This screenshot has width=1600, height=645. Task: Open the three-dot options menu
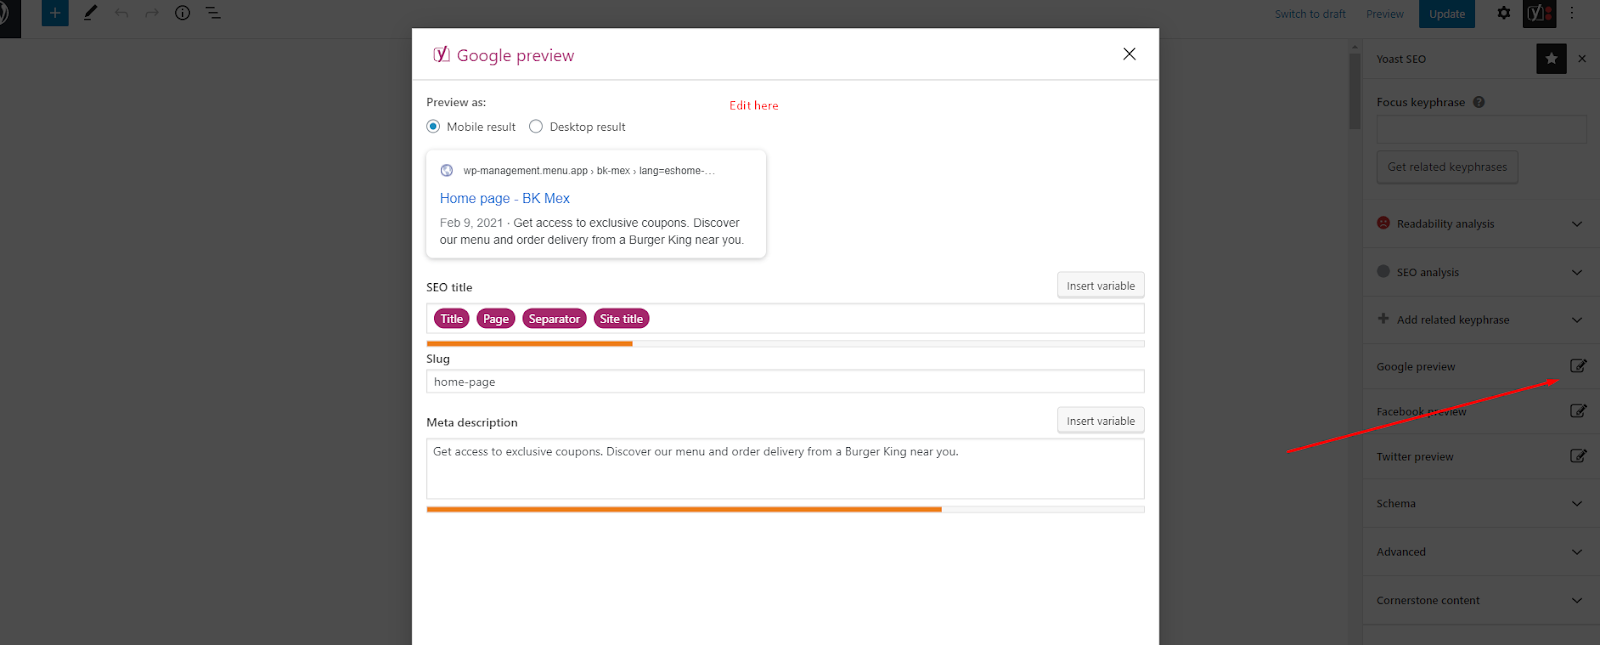1572,13
